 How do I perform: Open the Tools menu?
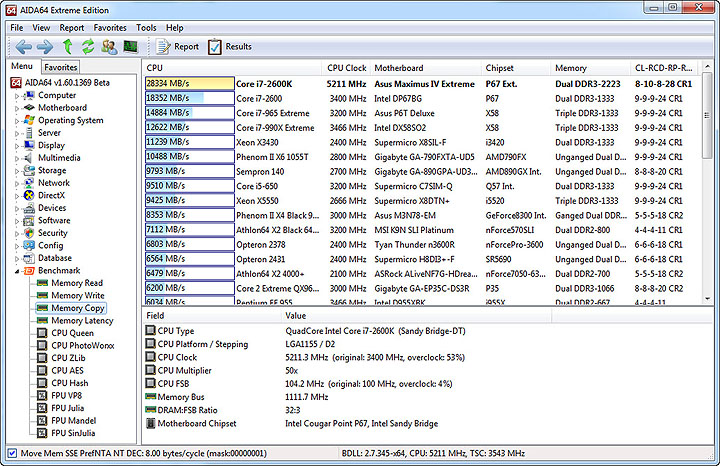point(146,28)
